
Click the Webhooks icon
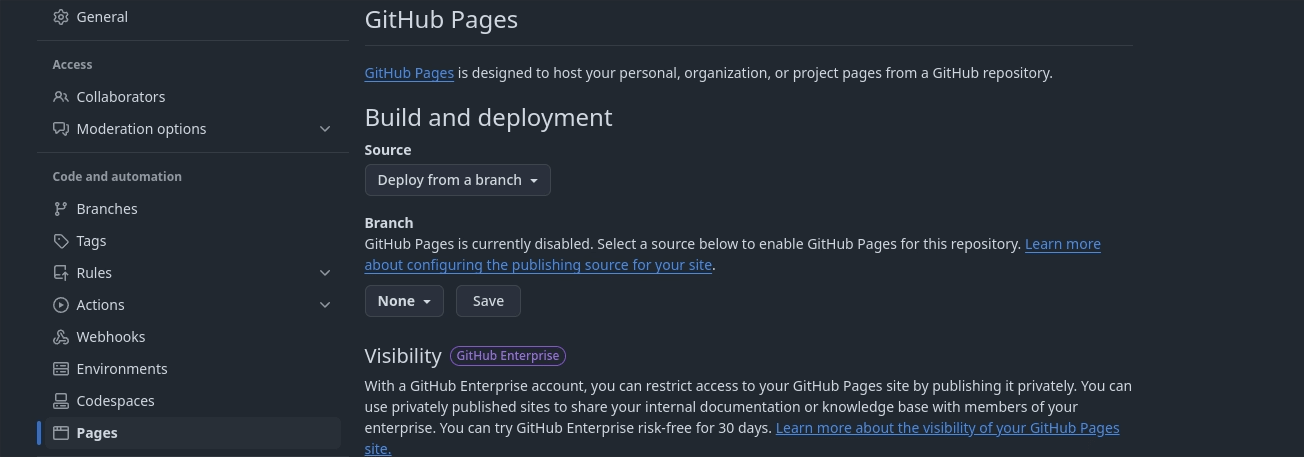click(x=61, y=337)
